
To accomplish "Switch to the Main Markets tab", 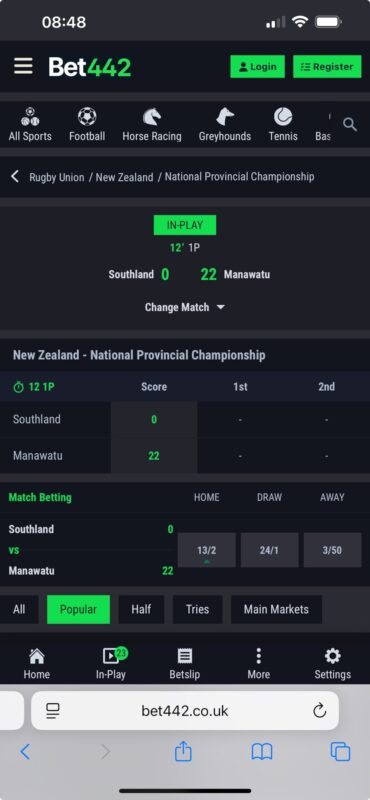I will (276, 609).
